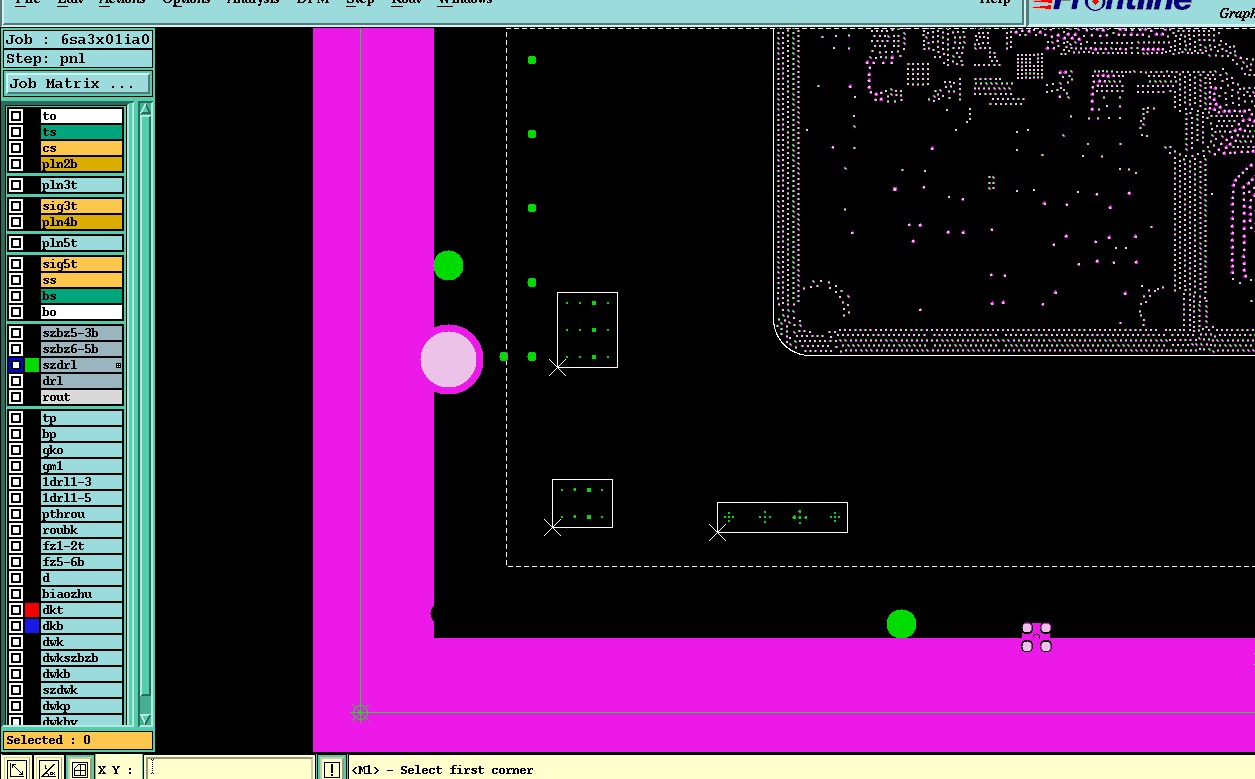Click the layer list scroll up arrow
The width and height of the screenshot is (1255, 779).
pos(145,108)
